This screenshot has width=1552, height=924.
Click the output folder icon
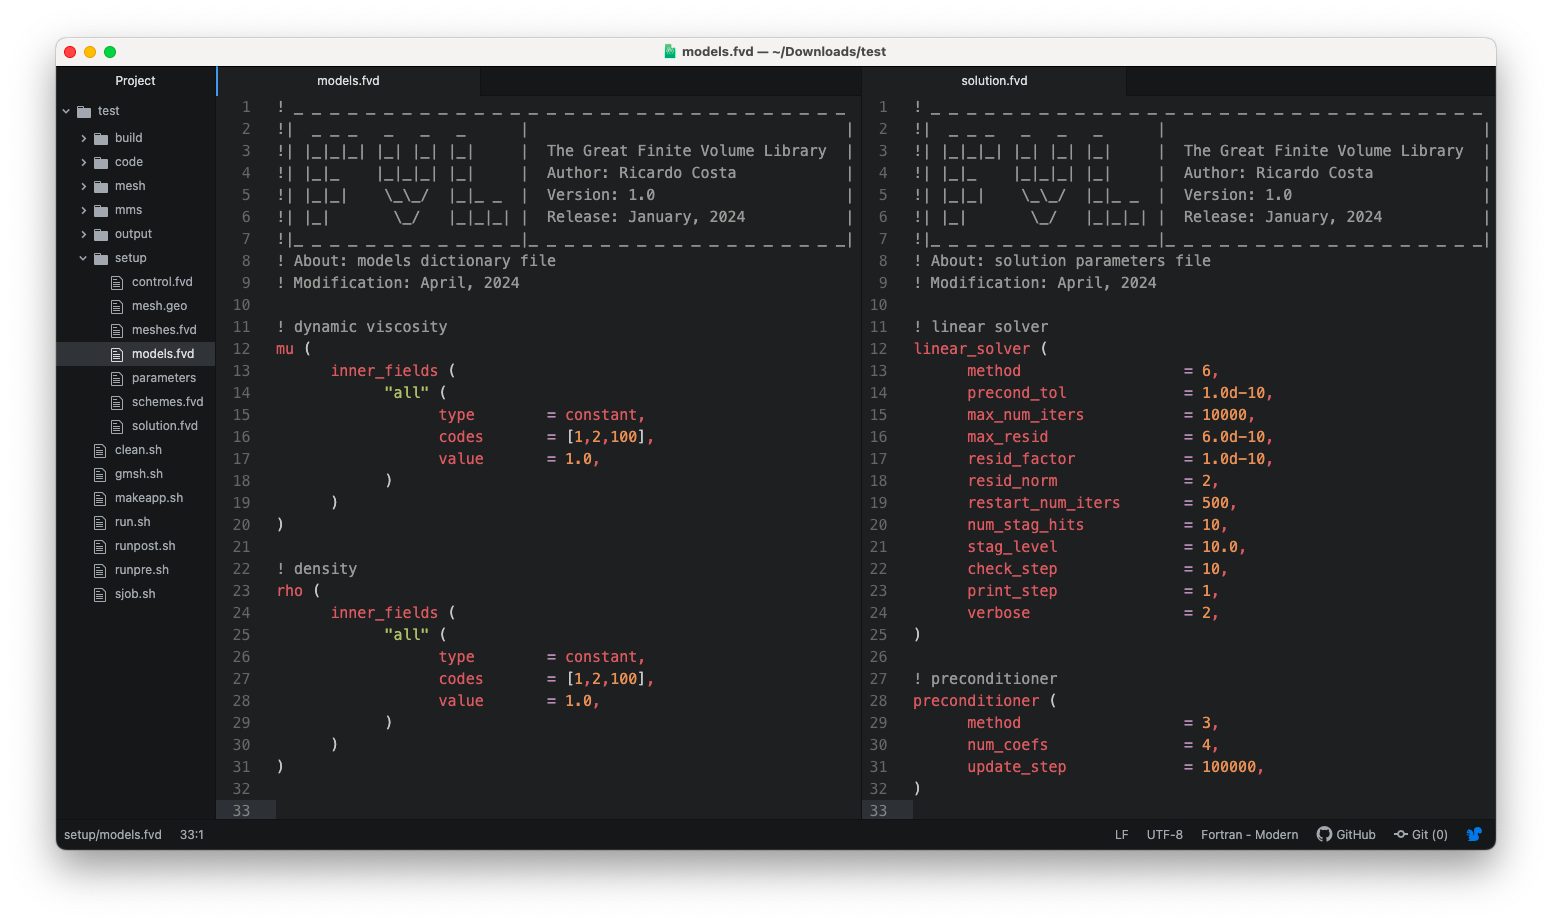(x=101, y=234)
